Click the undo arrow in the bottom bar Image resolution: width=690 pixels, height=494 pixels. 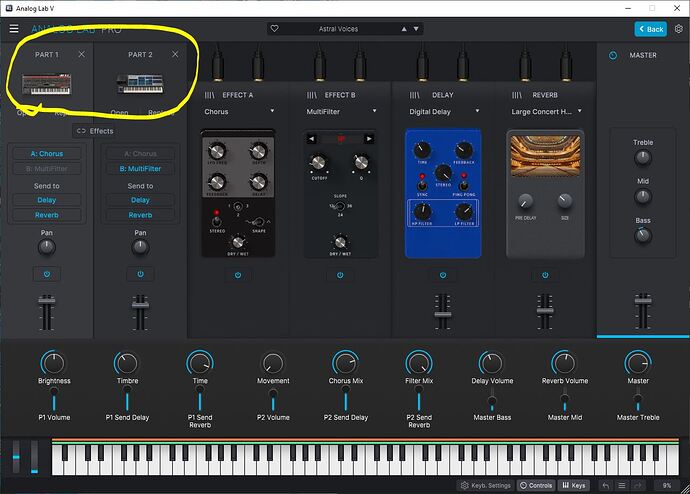(606, 486)
